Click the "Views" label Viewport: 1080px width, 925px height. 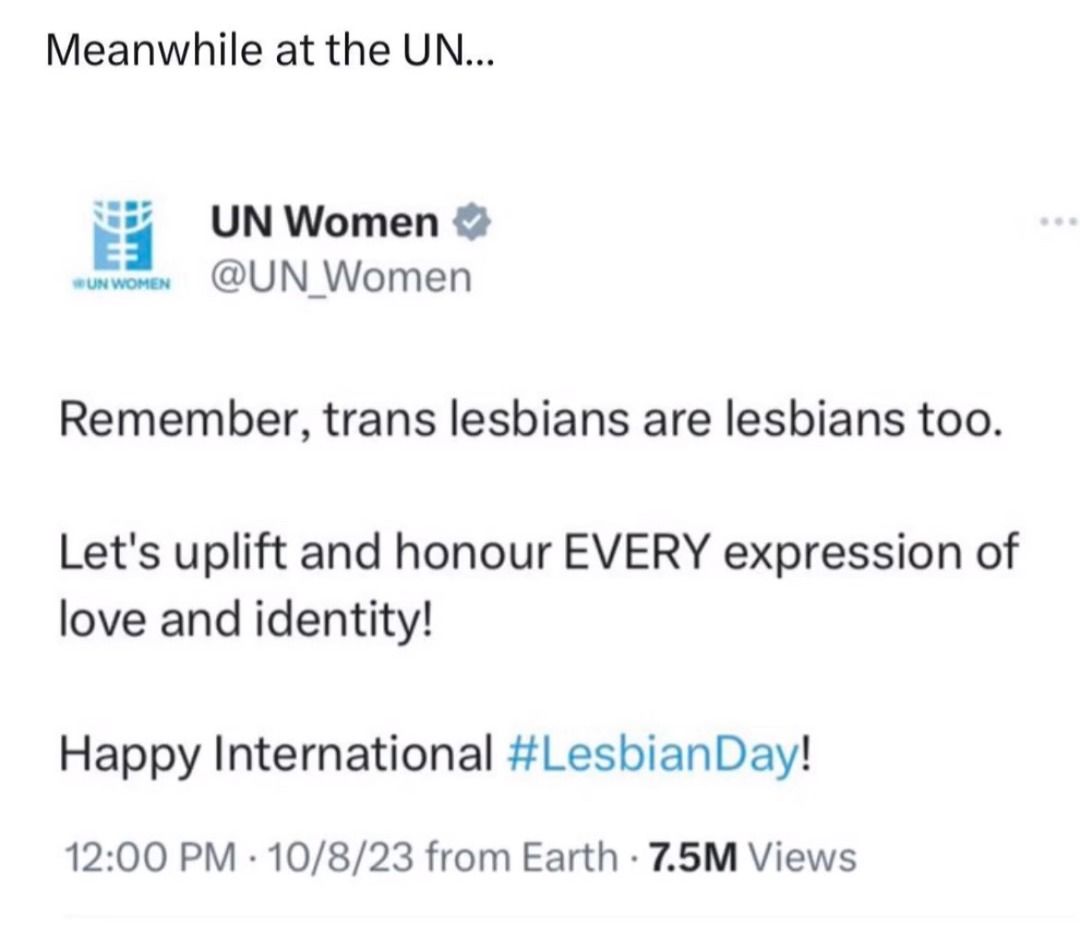click(x=802, y=858)
